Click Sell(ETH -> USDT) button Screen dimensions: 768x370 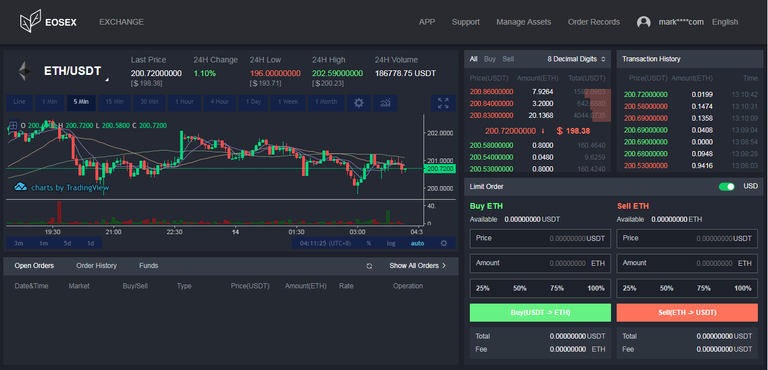tap(687, 313)
